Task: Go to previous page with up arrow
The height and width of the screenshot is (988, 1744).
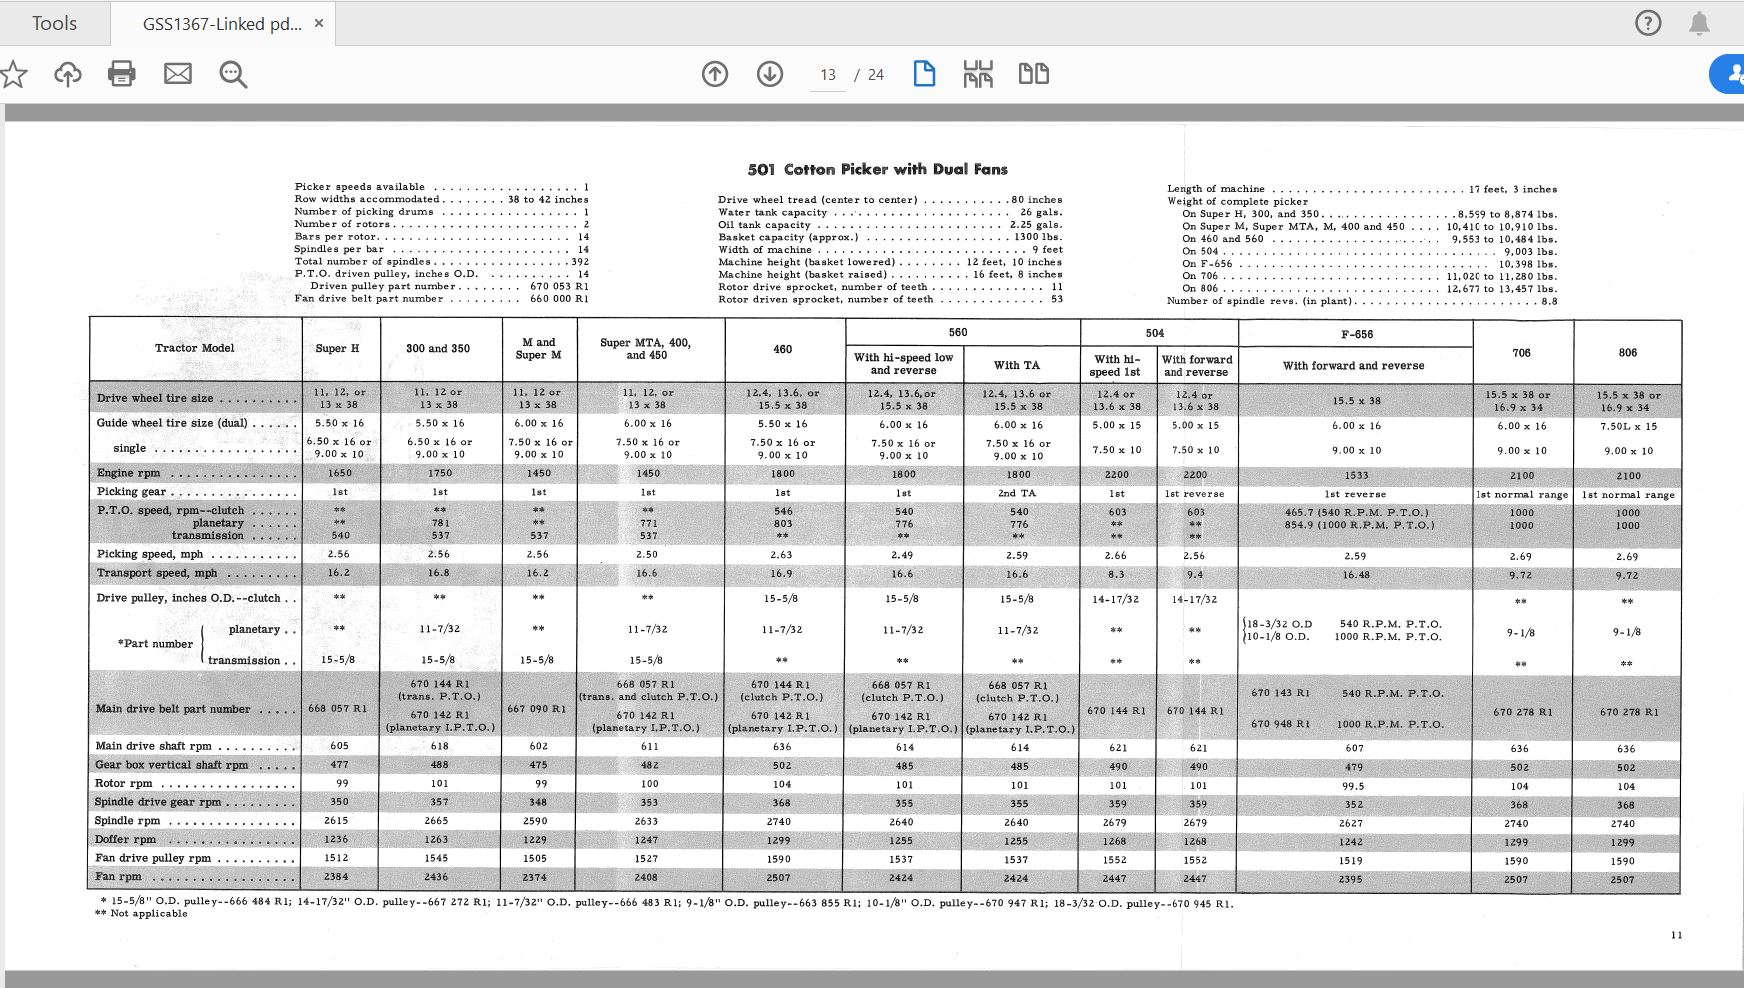Action: [715, 74]
